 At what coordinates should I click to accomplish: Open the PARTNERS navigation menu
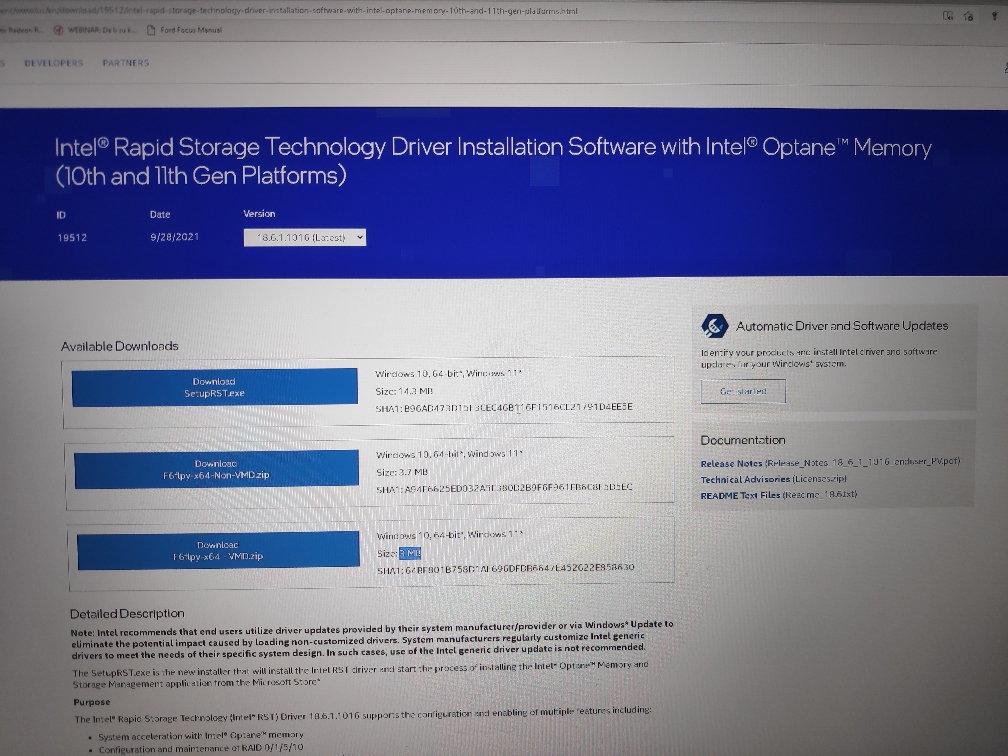pyautogui.click(x=126, y=62)
